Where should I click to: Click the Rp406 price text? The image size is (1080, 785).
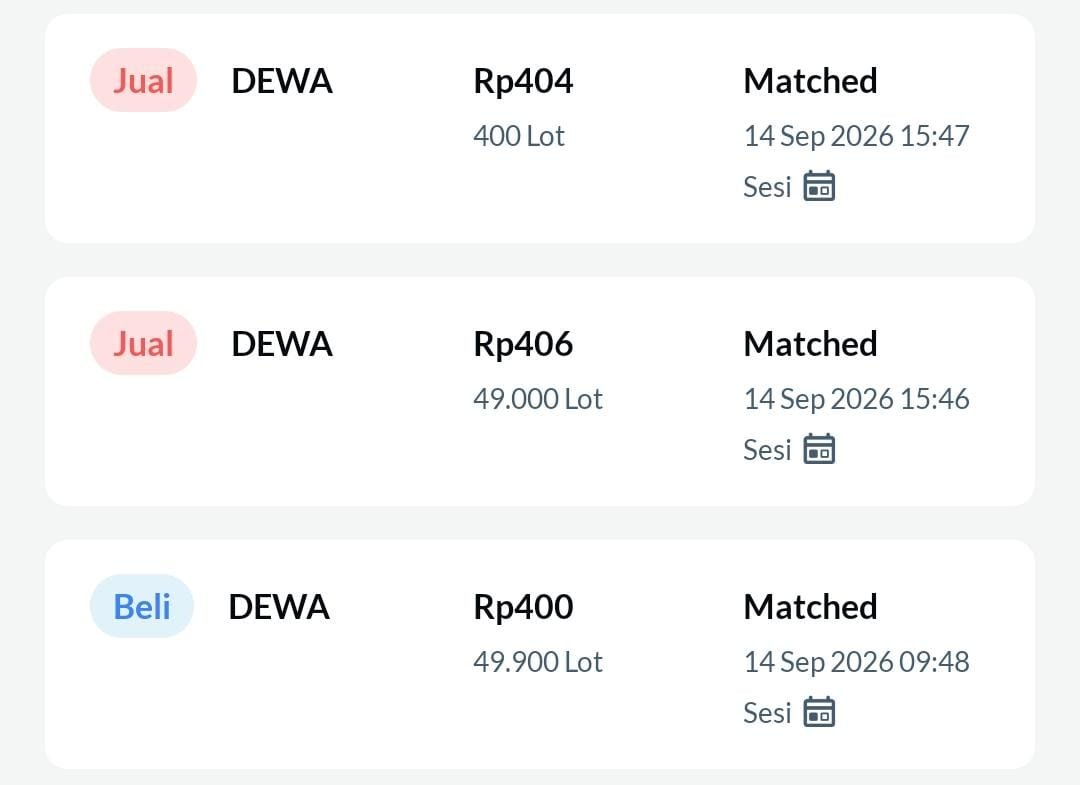point(523,345)
